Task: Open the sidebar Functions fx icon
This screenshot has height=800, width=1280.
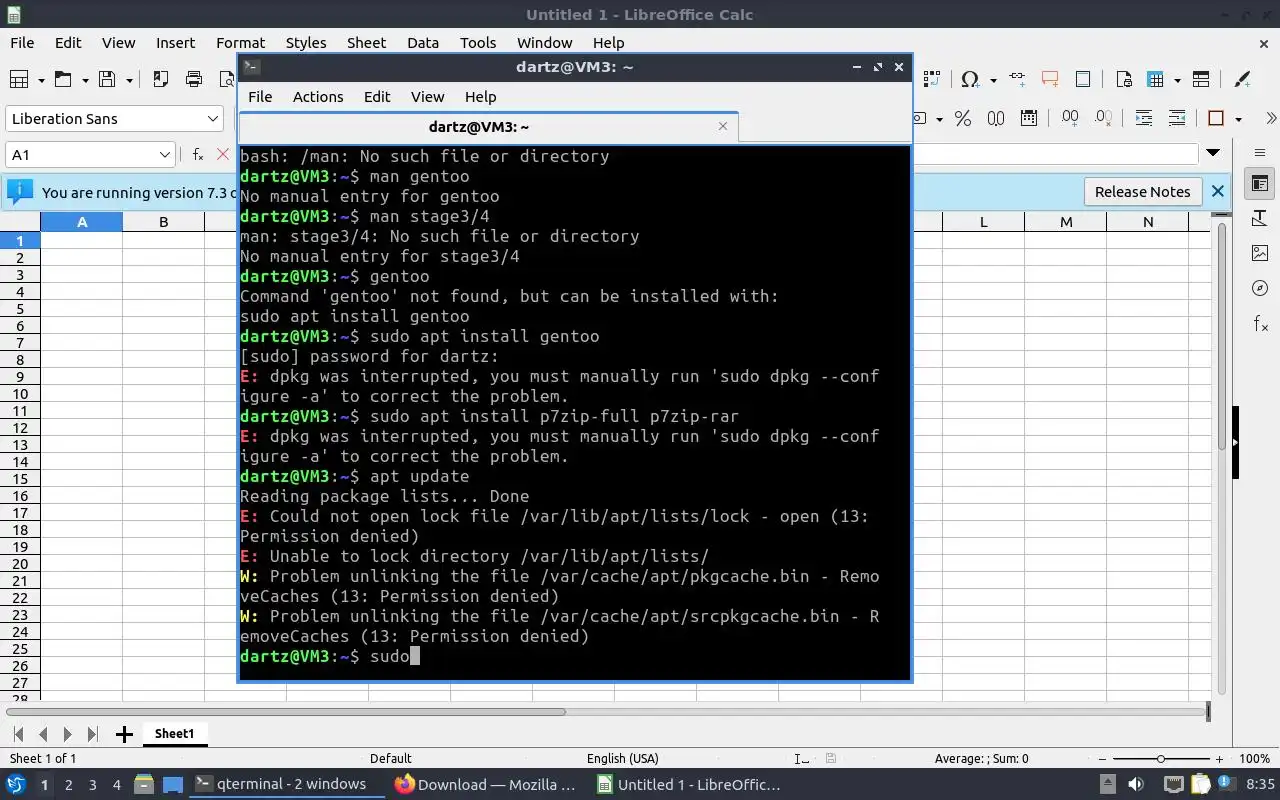Action: 1260,323
